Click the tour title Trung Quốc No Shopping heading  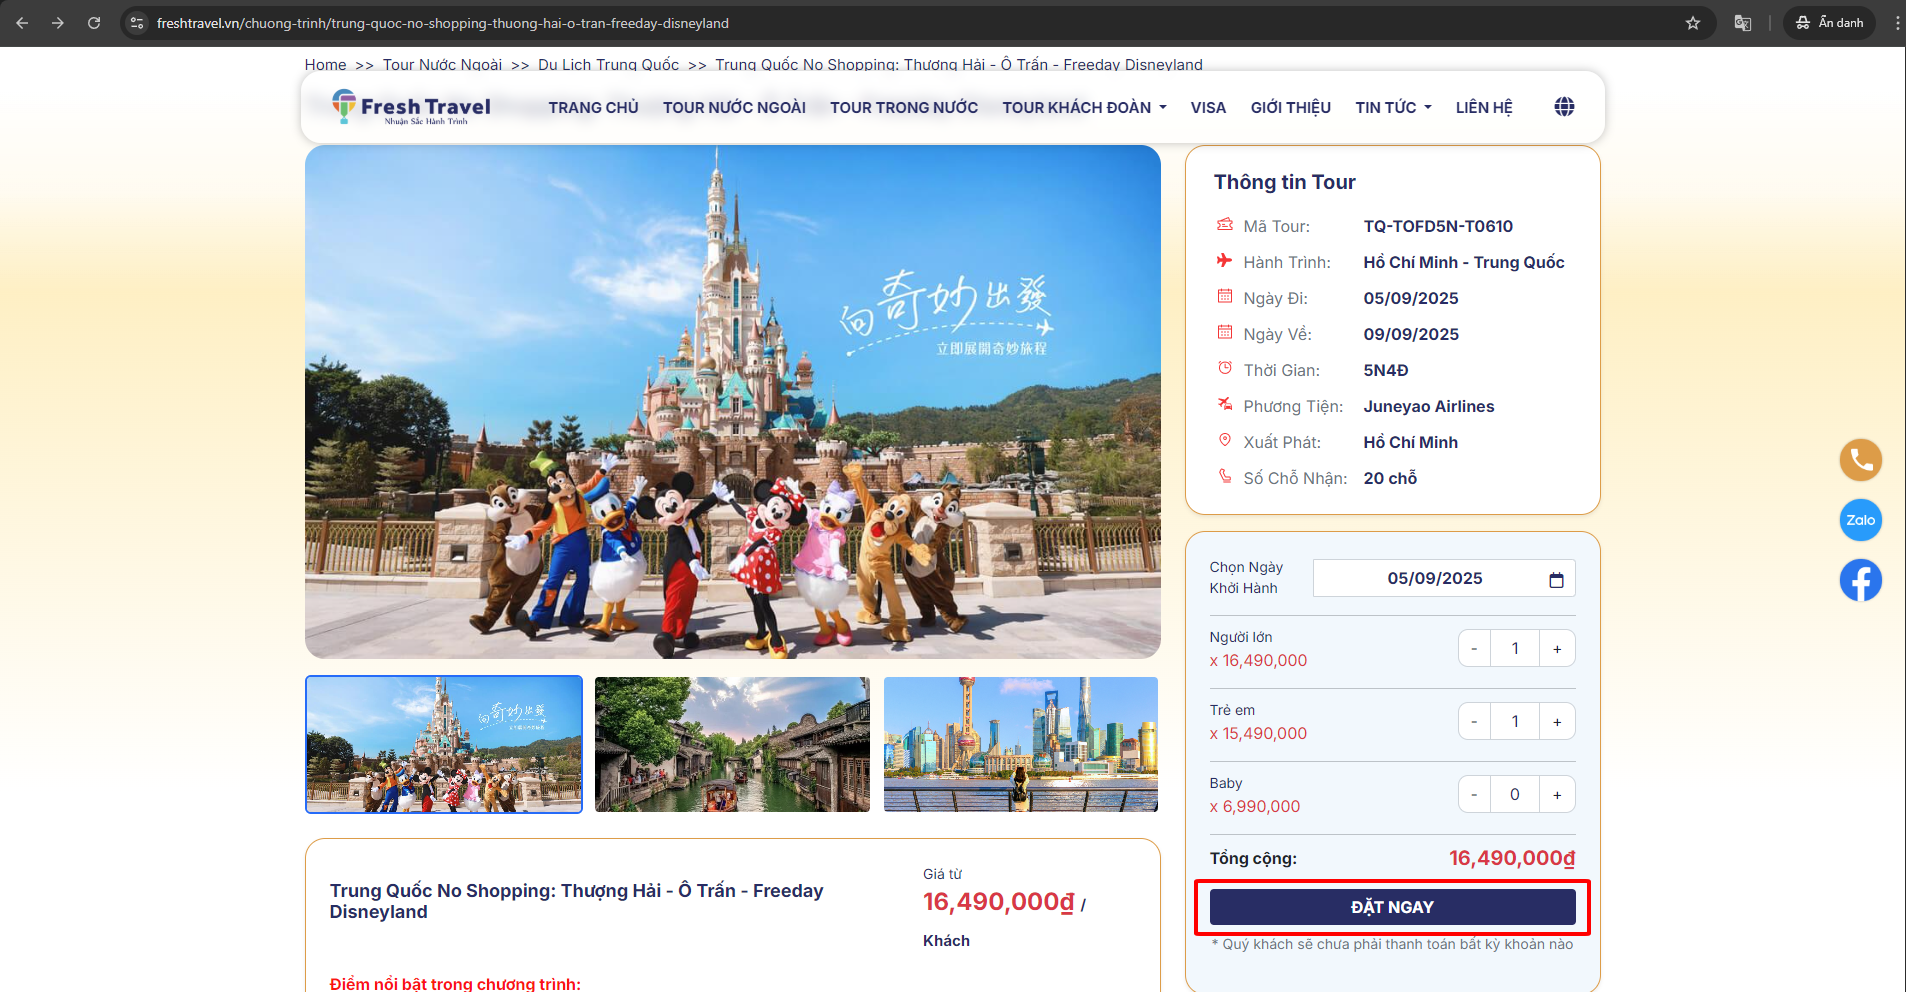point(577,901)
